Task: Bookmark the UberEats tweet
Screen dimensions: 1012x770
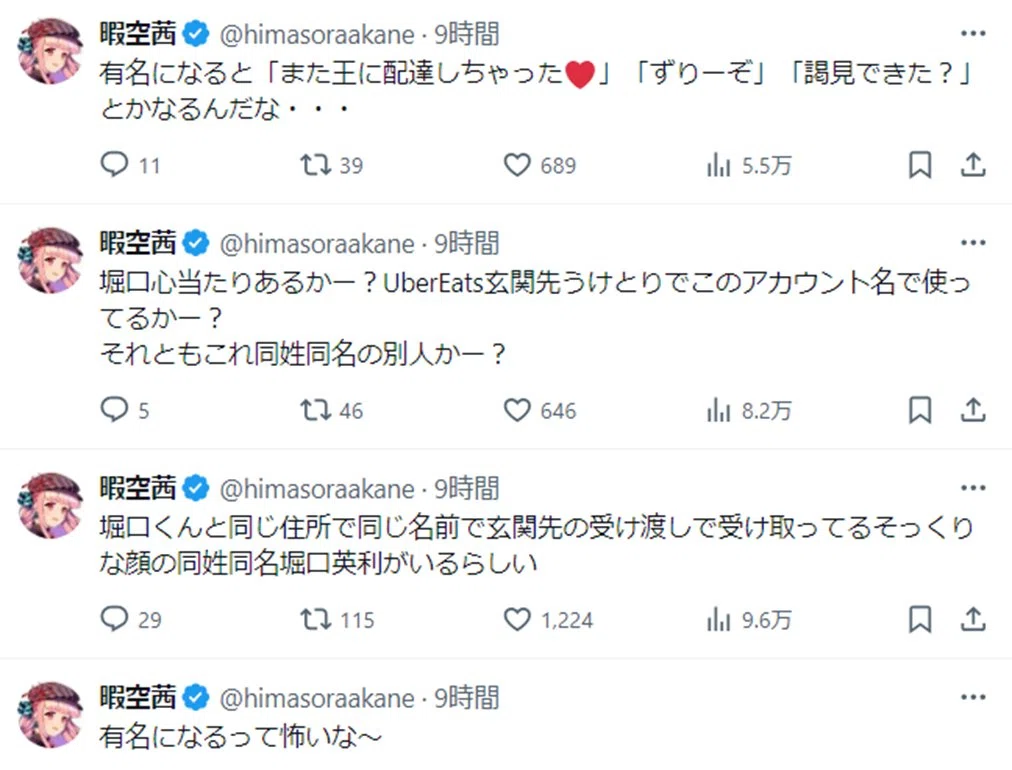Action: 920,410
